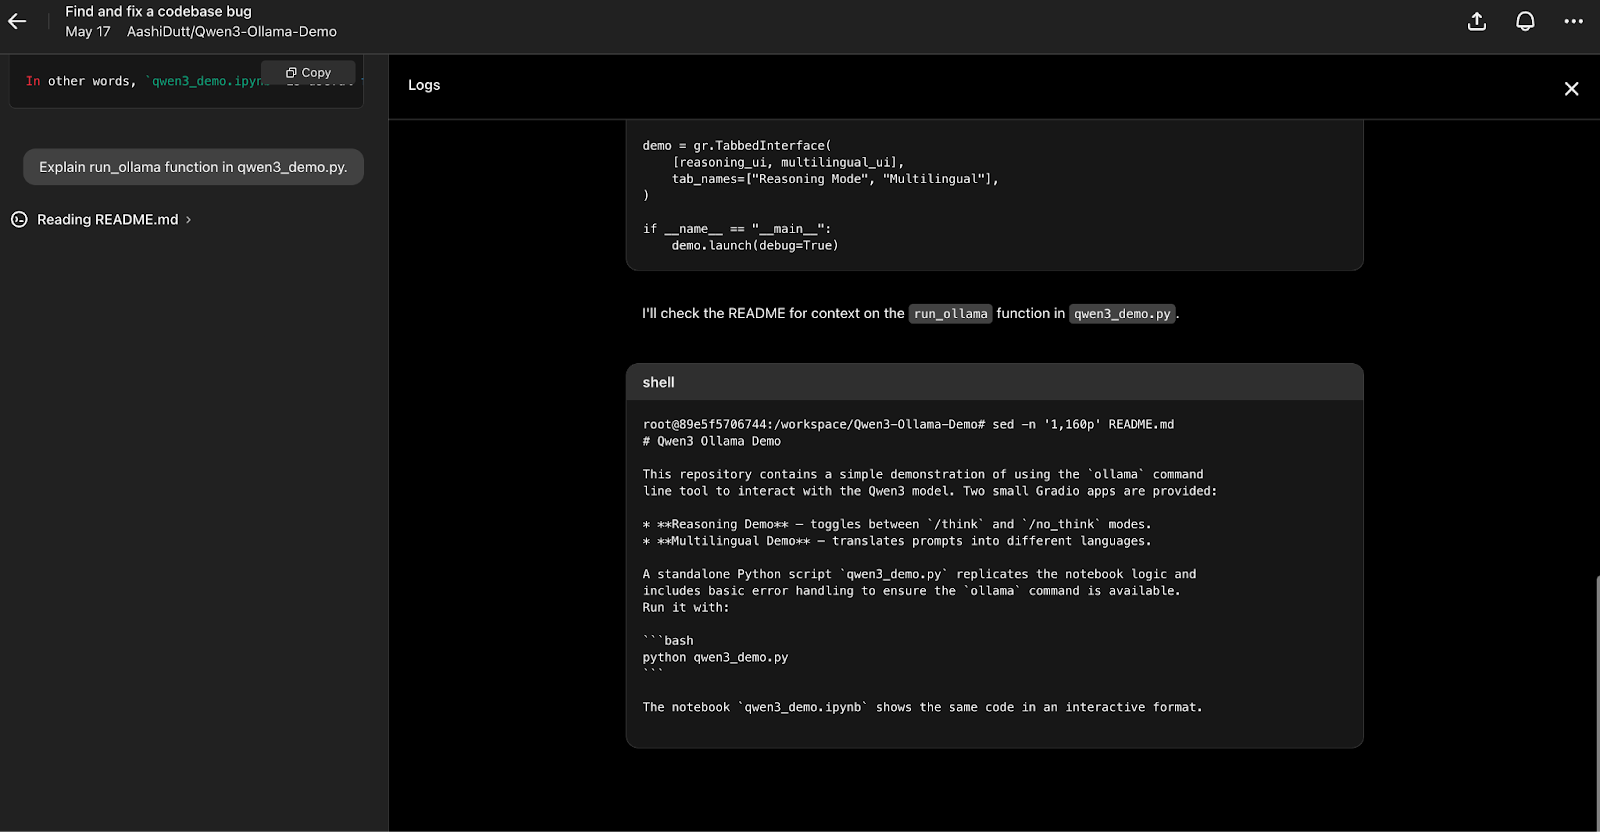Select the Explain run_ollama function message

pyautogui.click(x=193, y=167)
